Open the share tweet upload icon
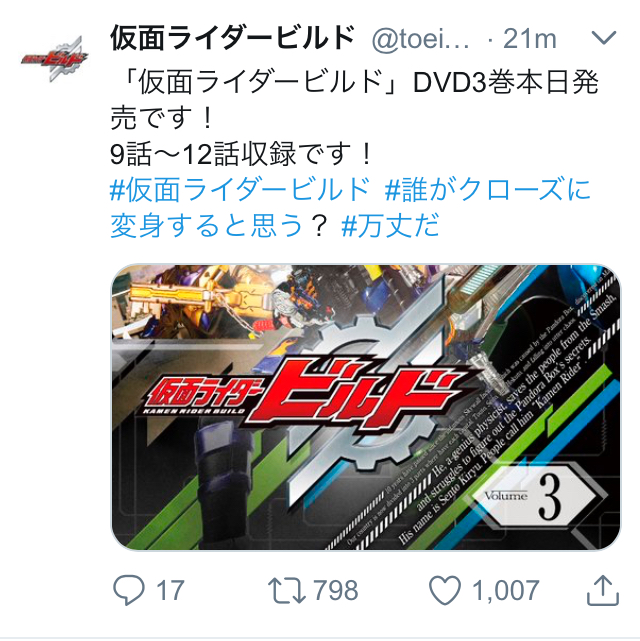Viewport: 640px width, 641px height. (603, 589)
